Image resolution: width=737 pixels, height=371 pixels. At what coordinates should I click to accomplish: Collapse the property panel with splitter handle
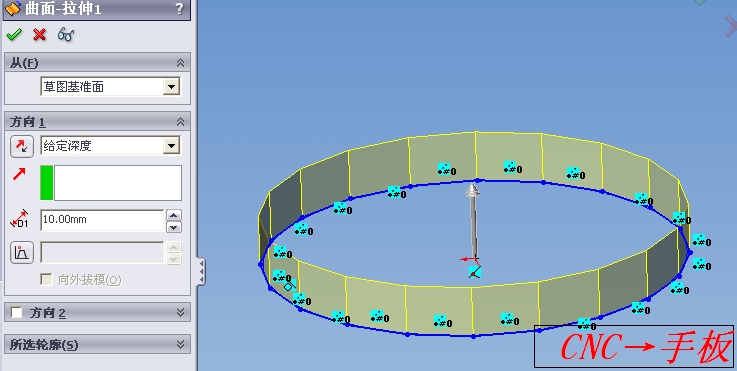point(201,271)
